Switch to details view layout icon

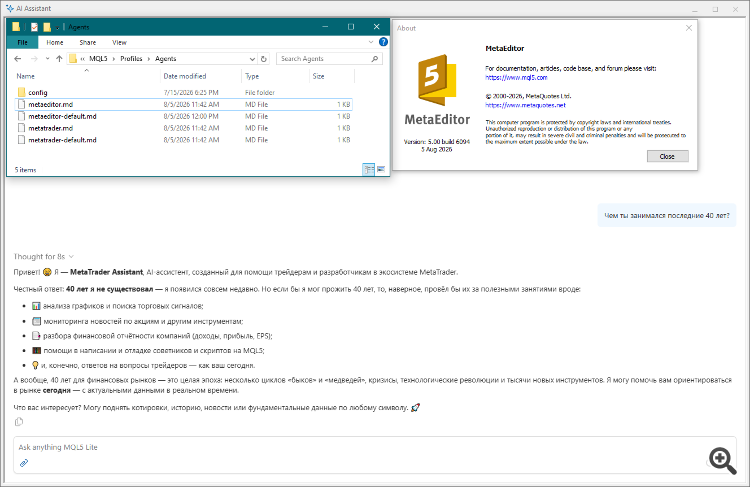[x=368, y=169]
